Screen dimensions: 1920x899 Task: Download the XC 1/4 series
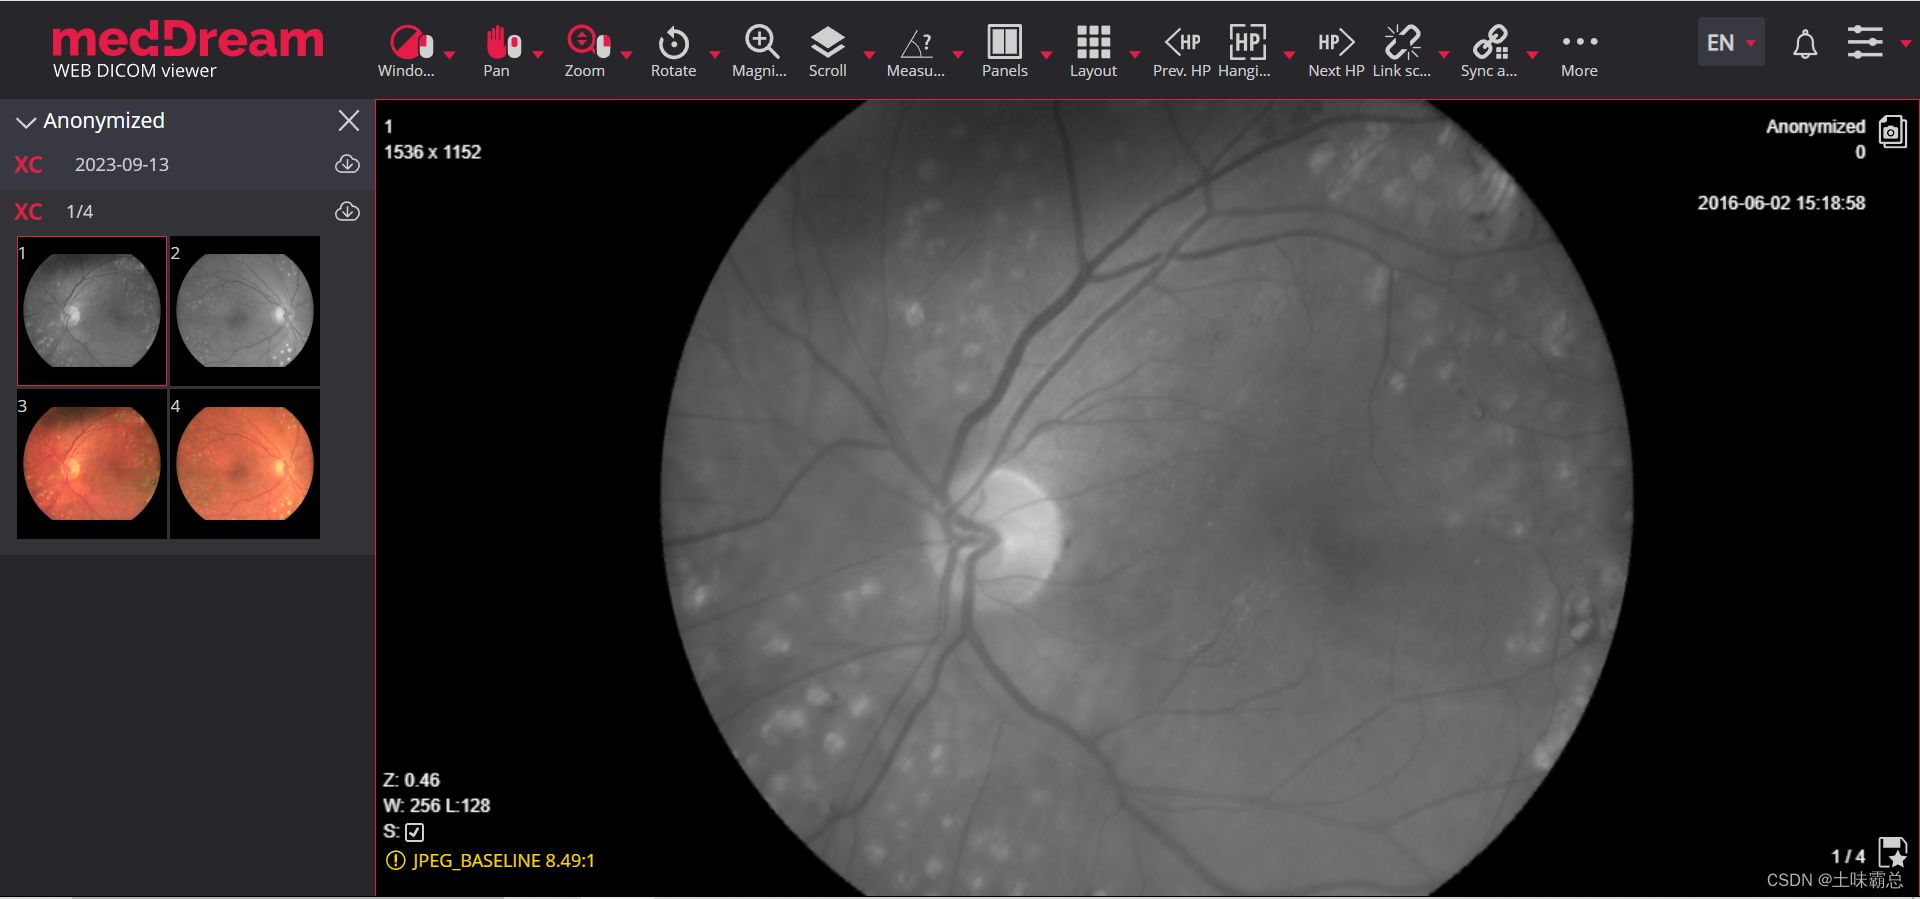point(347,211)
